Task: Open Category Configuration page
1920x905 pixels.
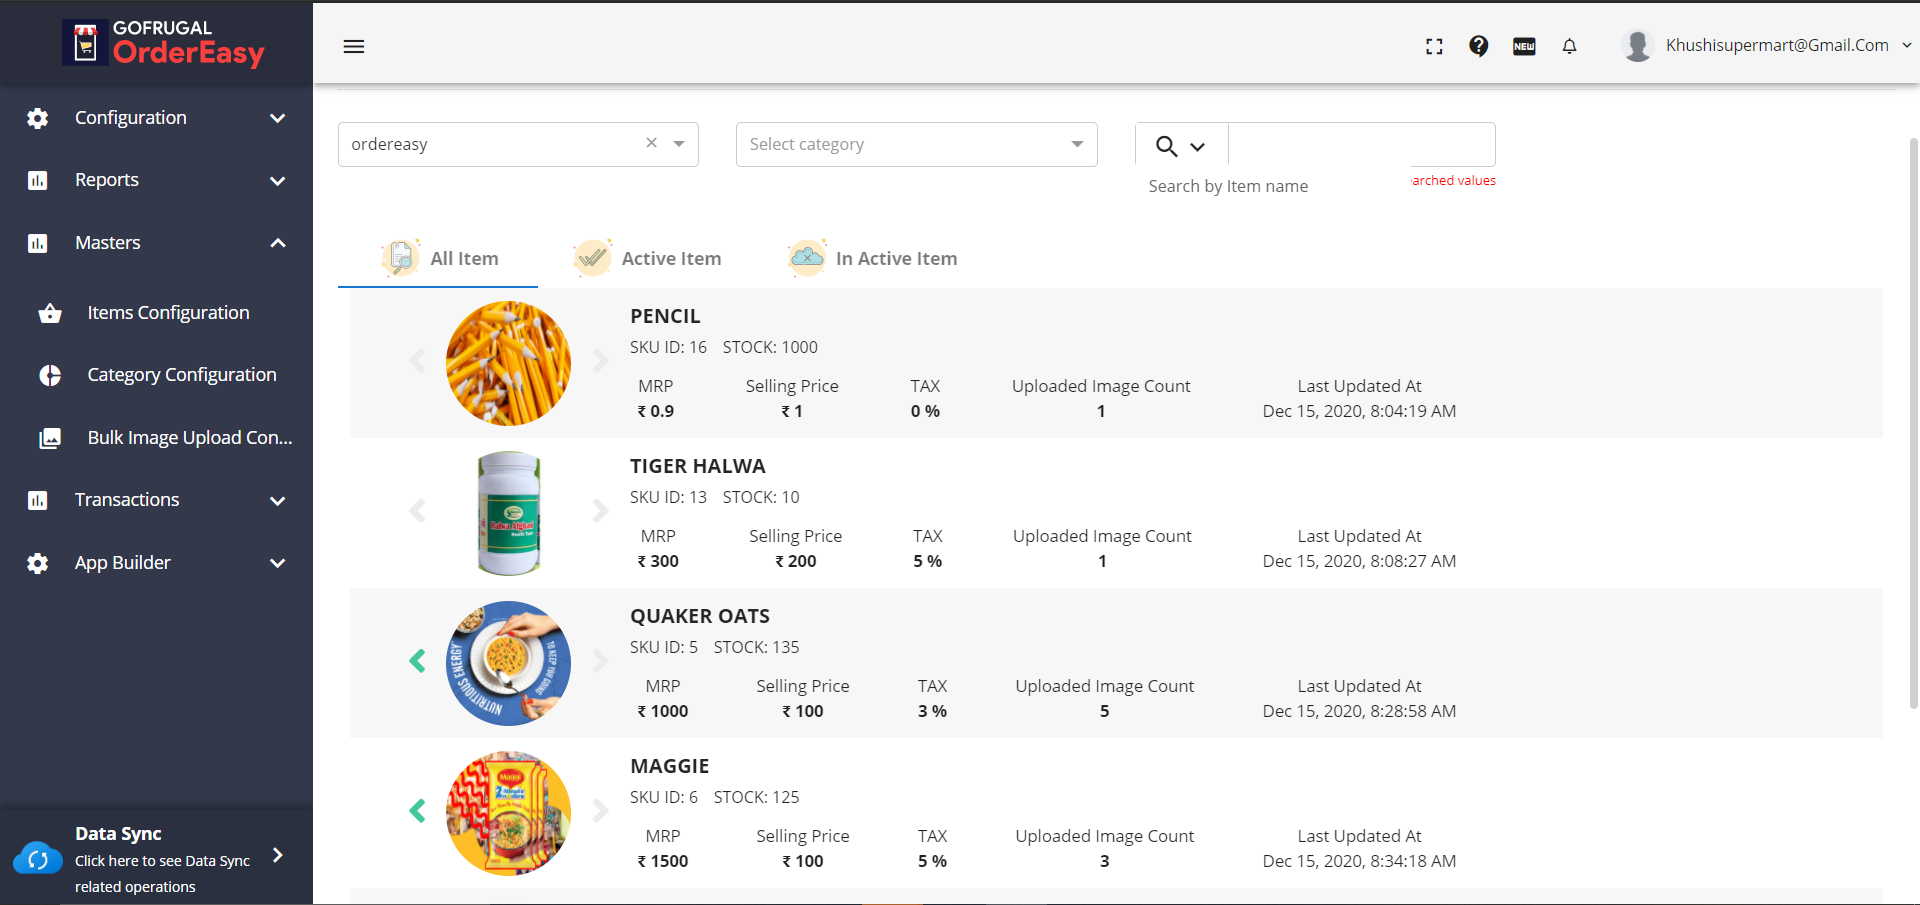Action: coord(181,375)
